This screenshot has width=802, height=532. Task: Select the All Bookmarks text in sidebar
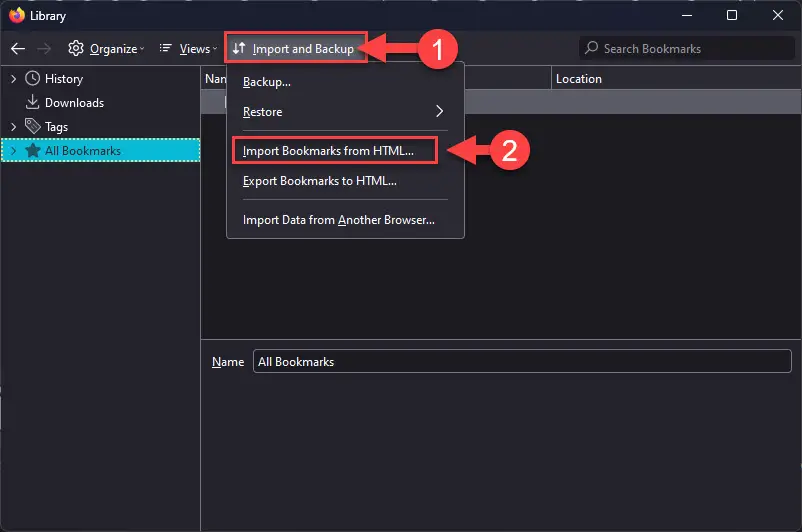point(83,150)
